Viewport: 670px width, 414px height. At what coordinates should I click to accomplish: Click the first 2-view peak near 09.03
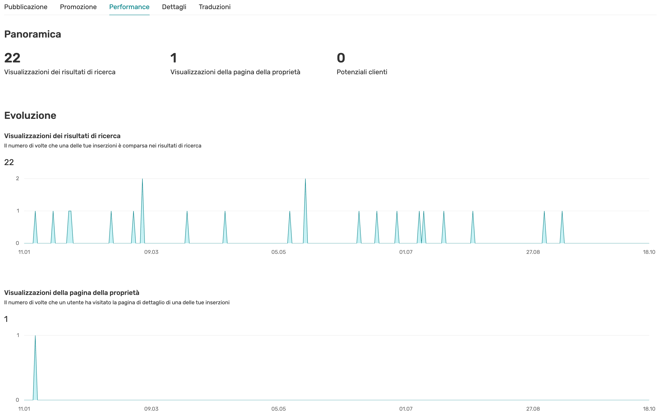(142, 211)
